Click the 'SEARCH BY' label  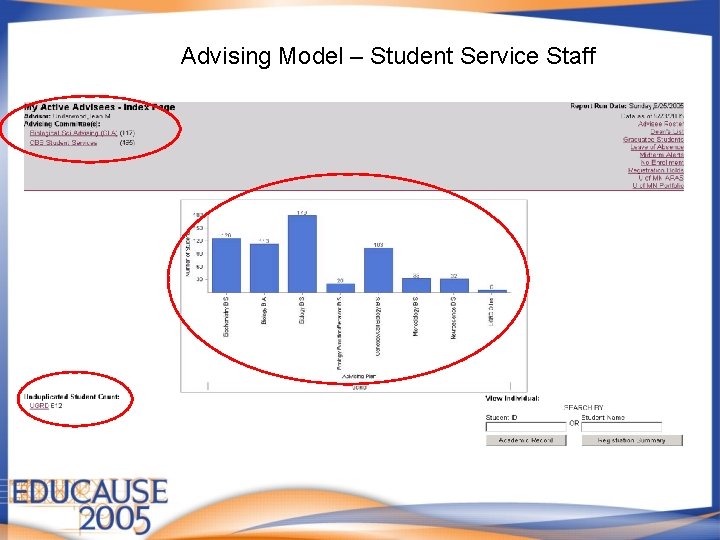[x=584, y=407]
